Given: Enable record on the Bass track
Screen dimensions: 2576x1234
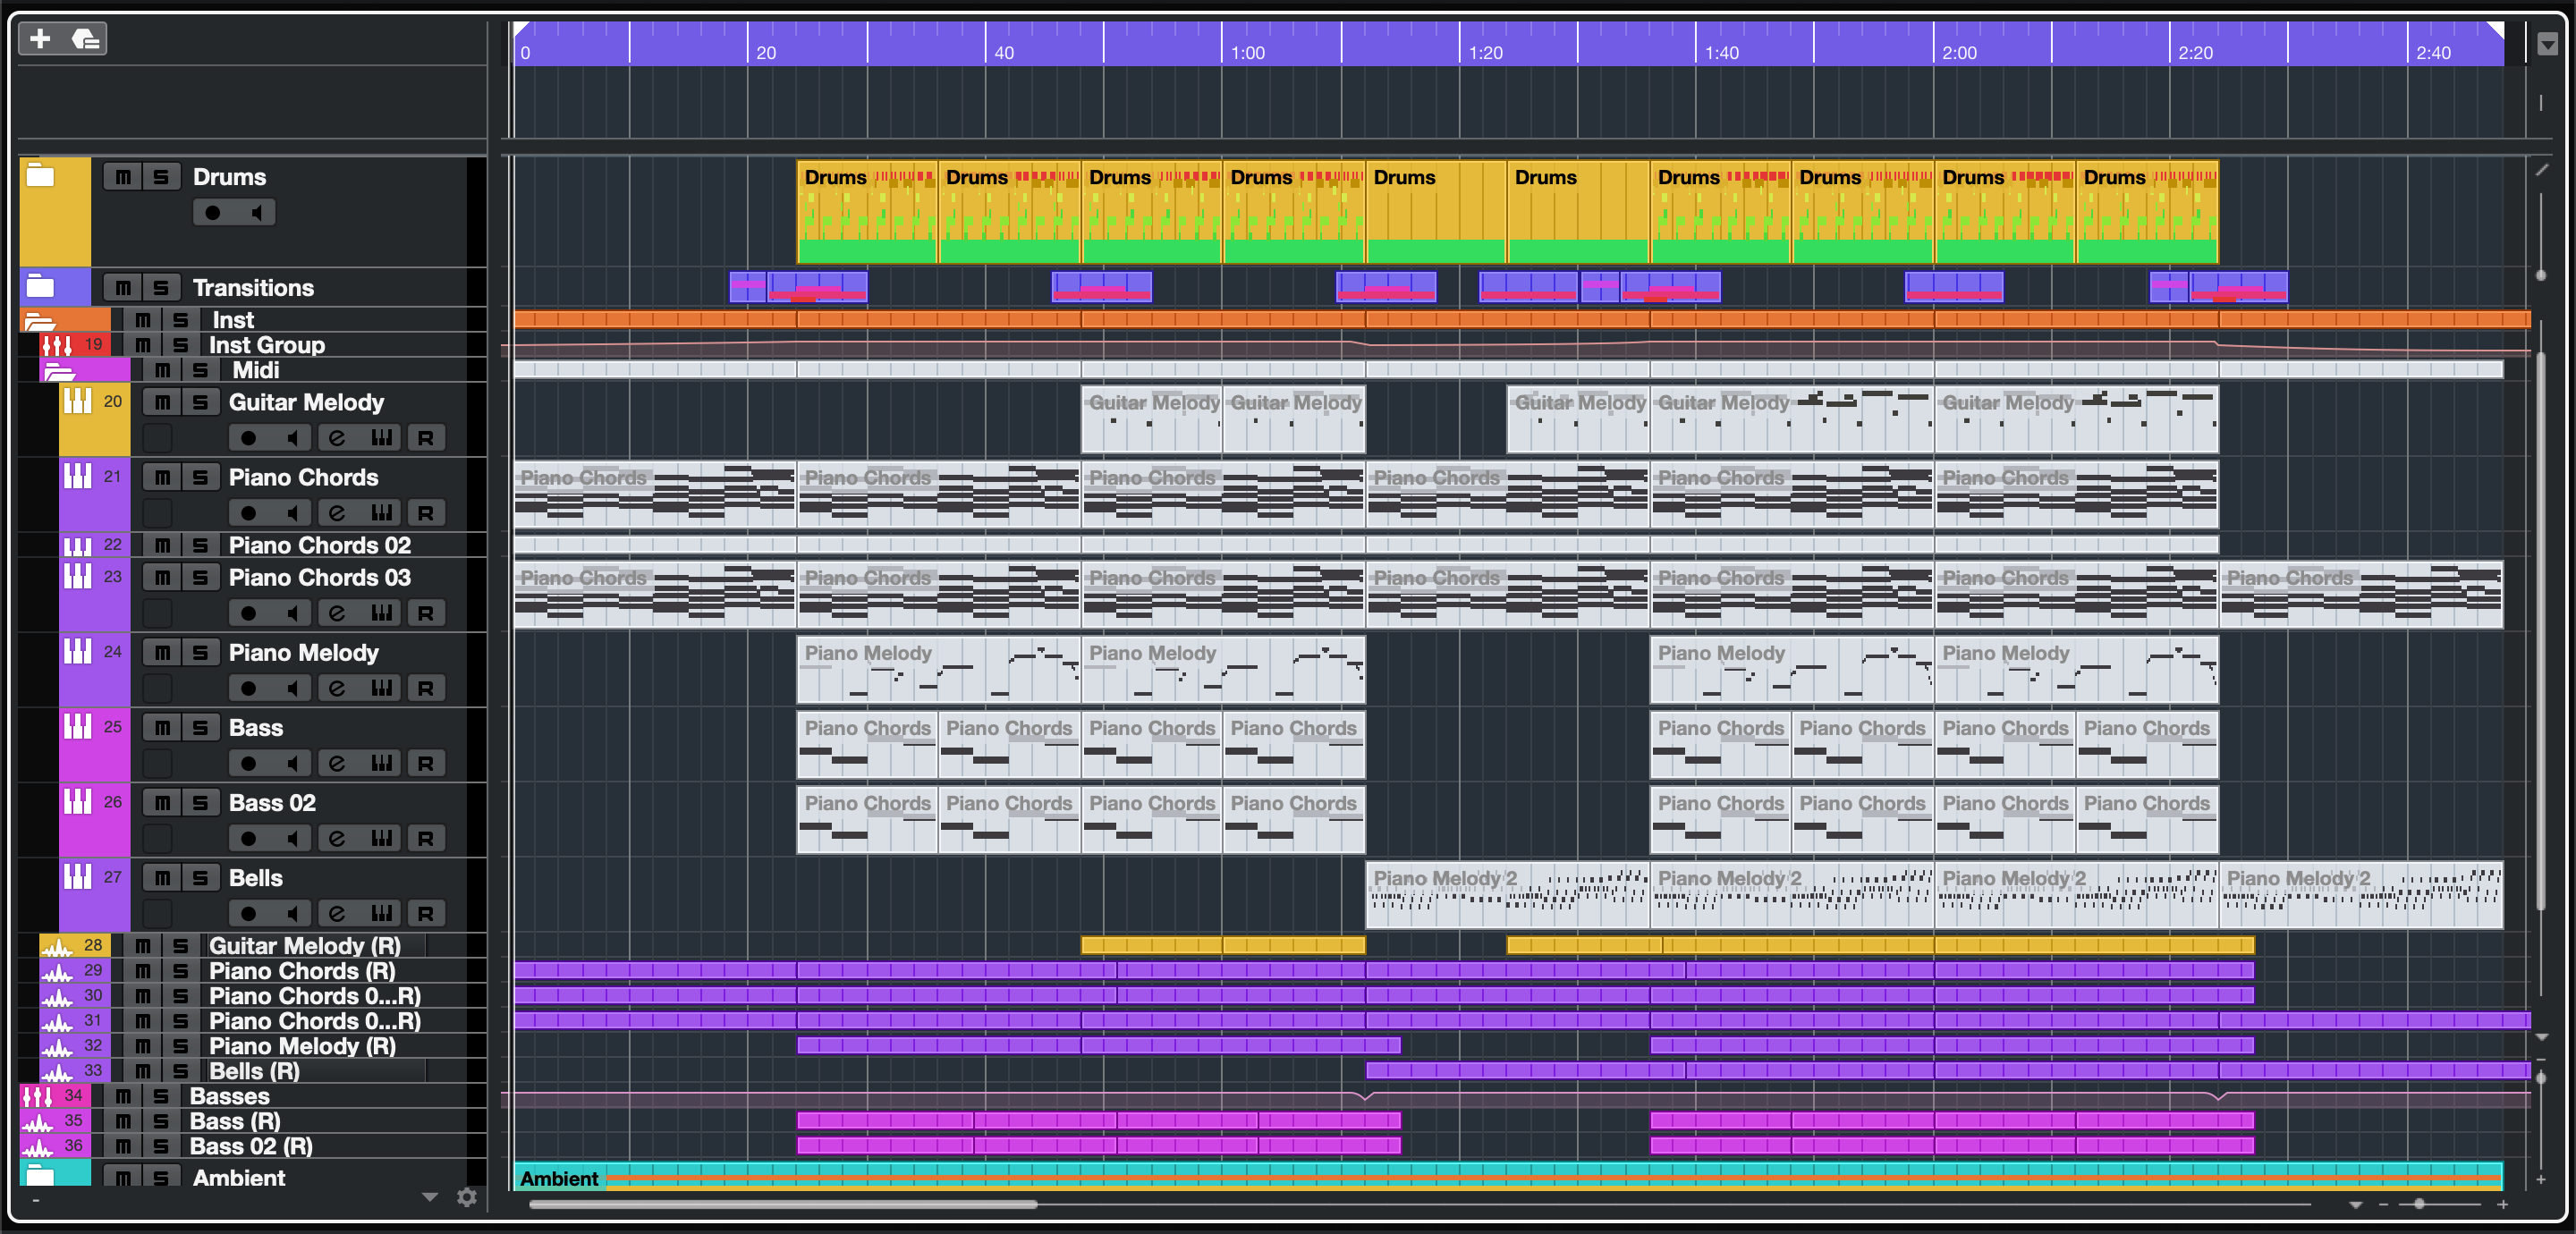Looking at the screenshot, I should point(248,764).
